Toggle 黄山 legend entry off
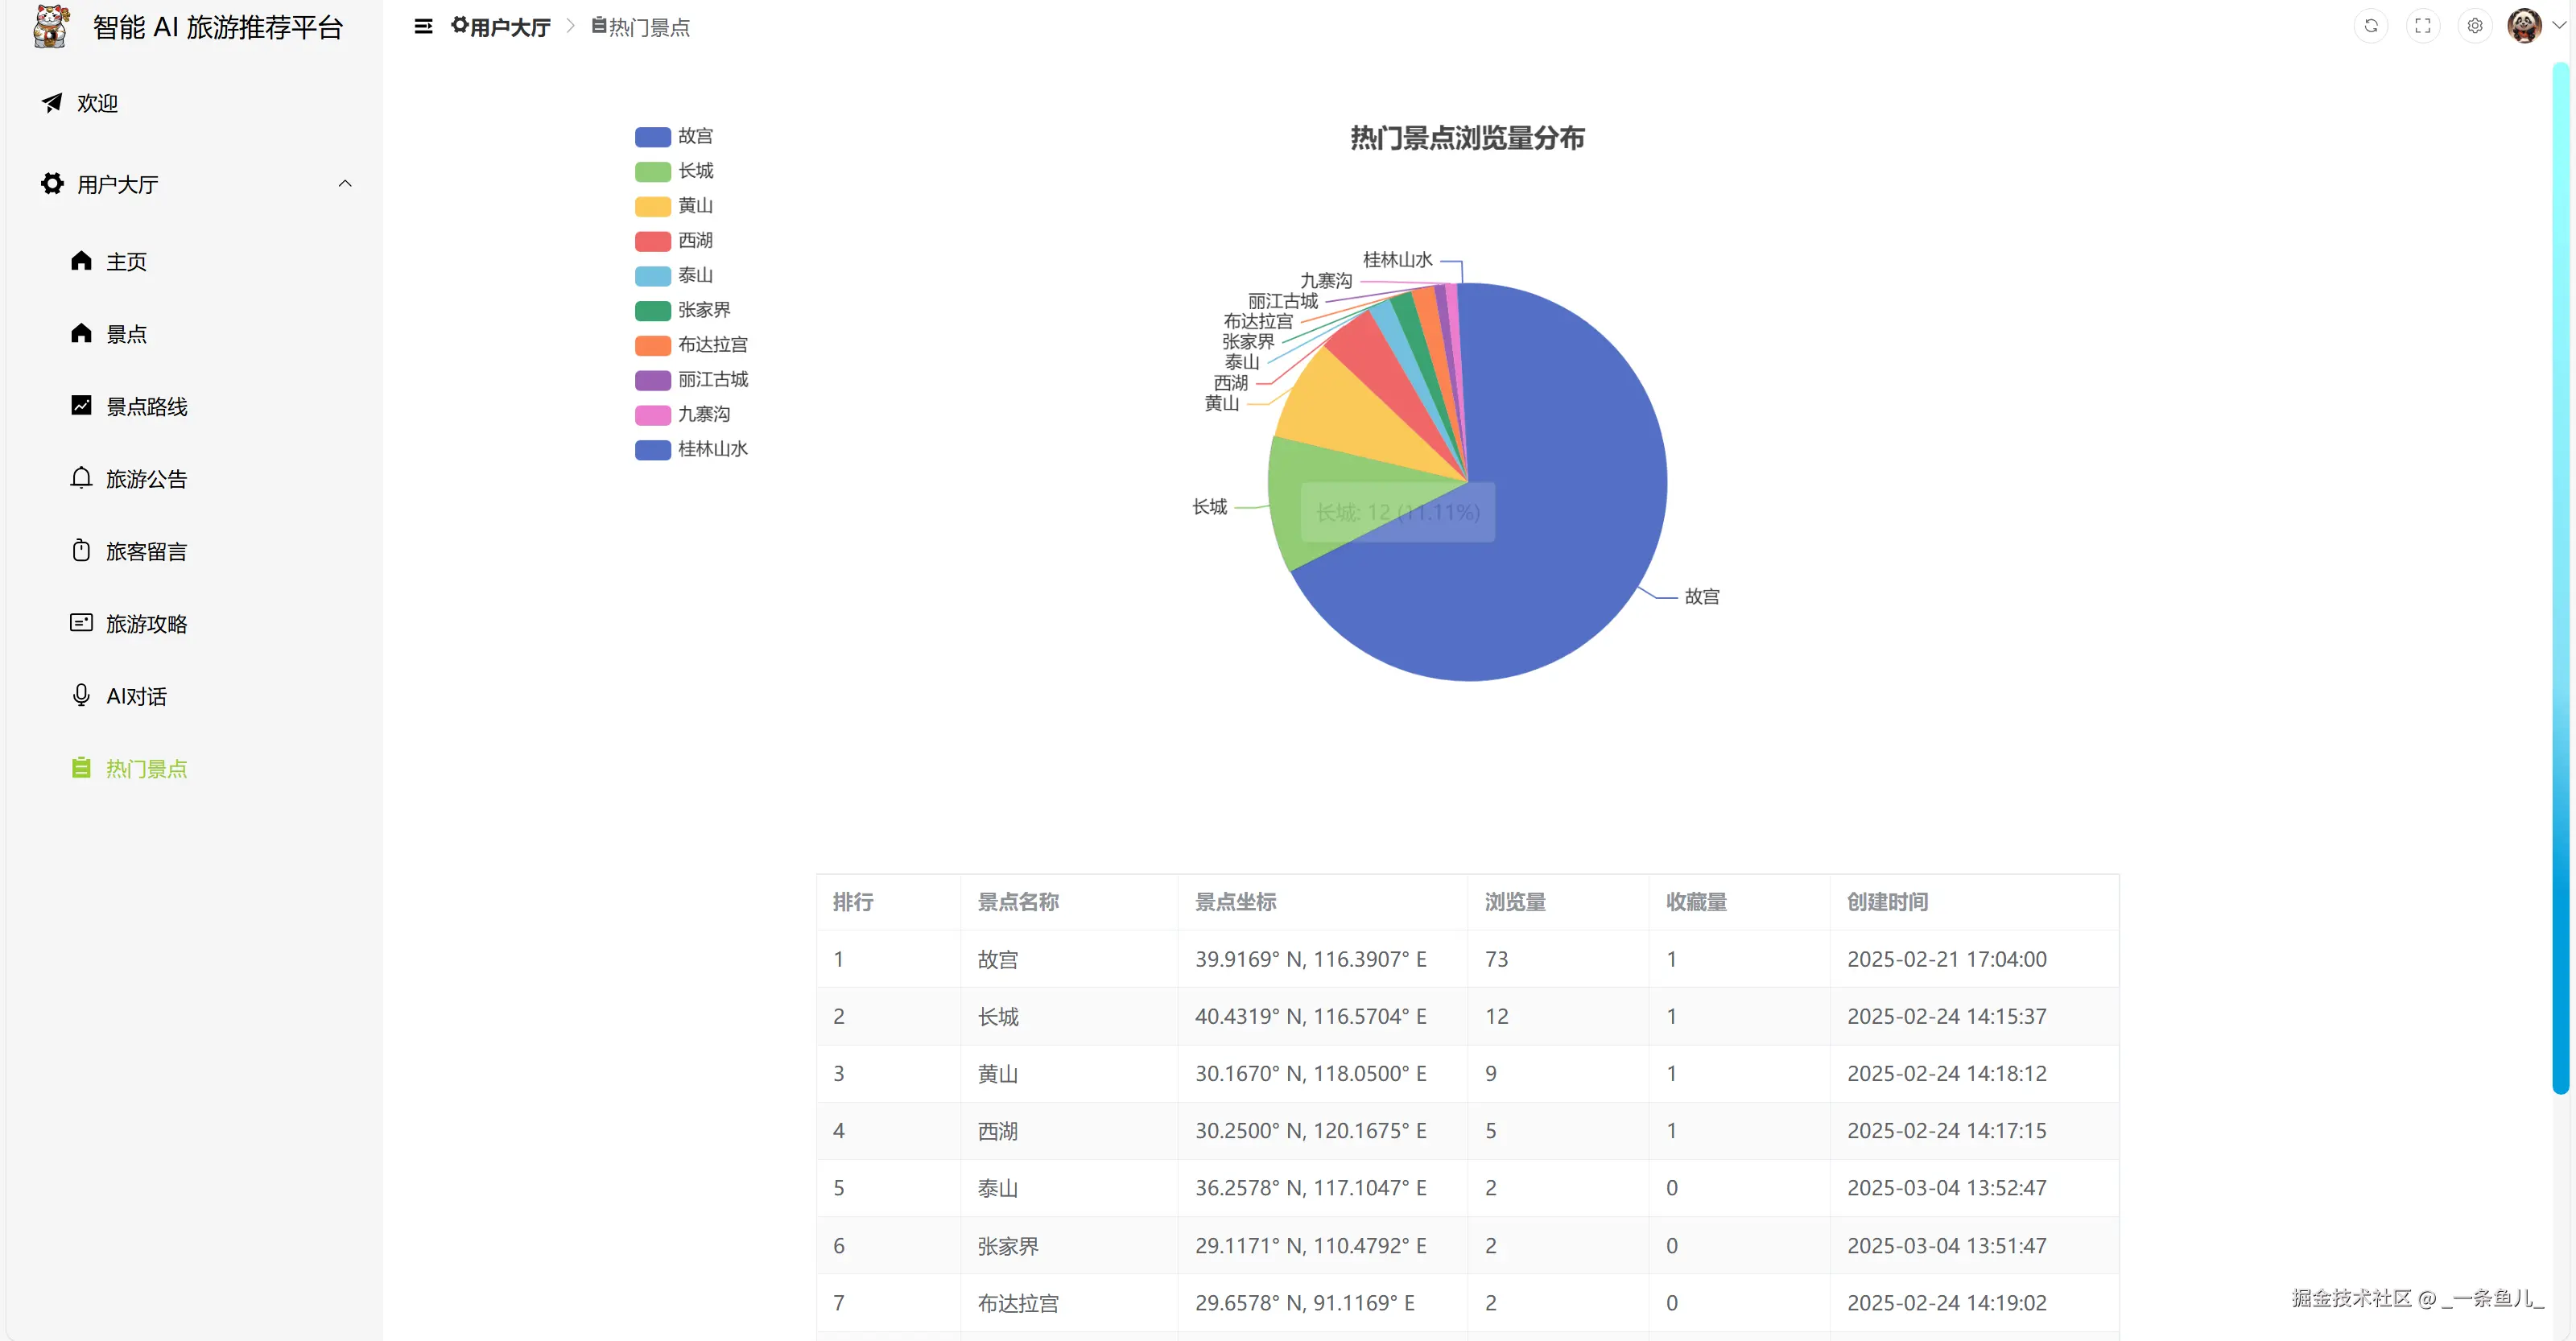The width and height of the screenshot is (2576, 1341). click(674, 206)
